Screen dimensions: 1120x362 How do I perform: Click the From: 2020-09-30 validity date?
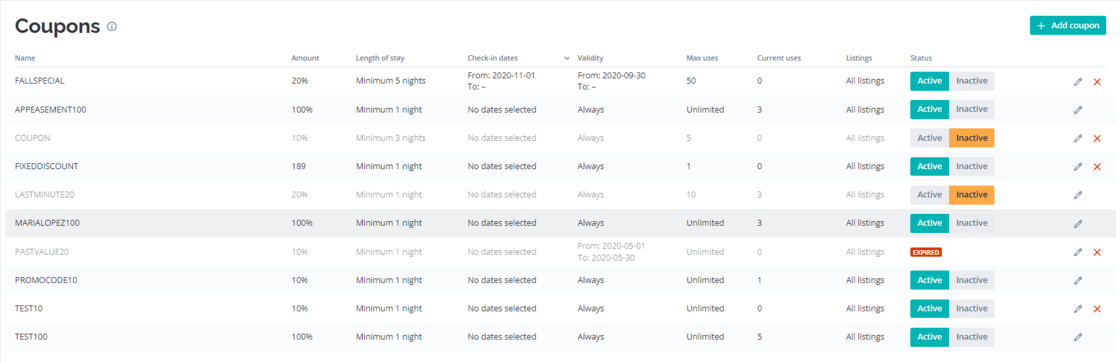pyautogui.click(x=611, y=75)
